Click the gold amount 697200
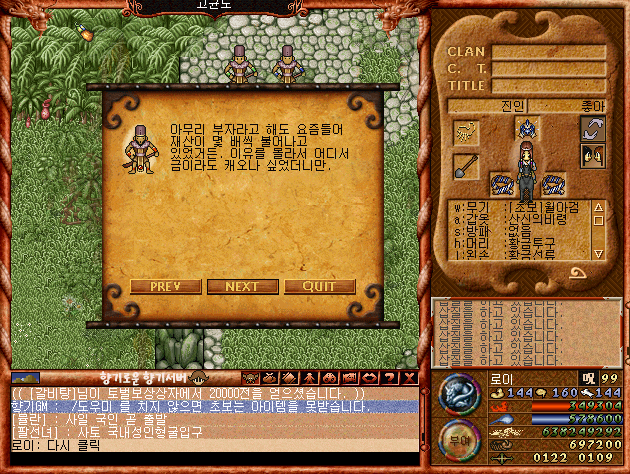Image resolution: width=630 pixels, height=474 pixels. click(596, 445)
